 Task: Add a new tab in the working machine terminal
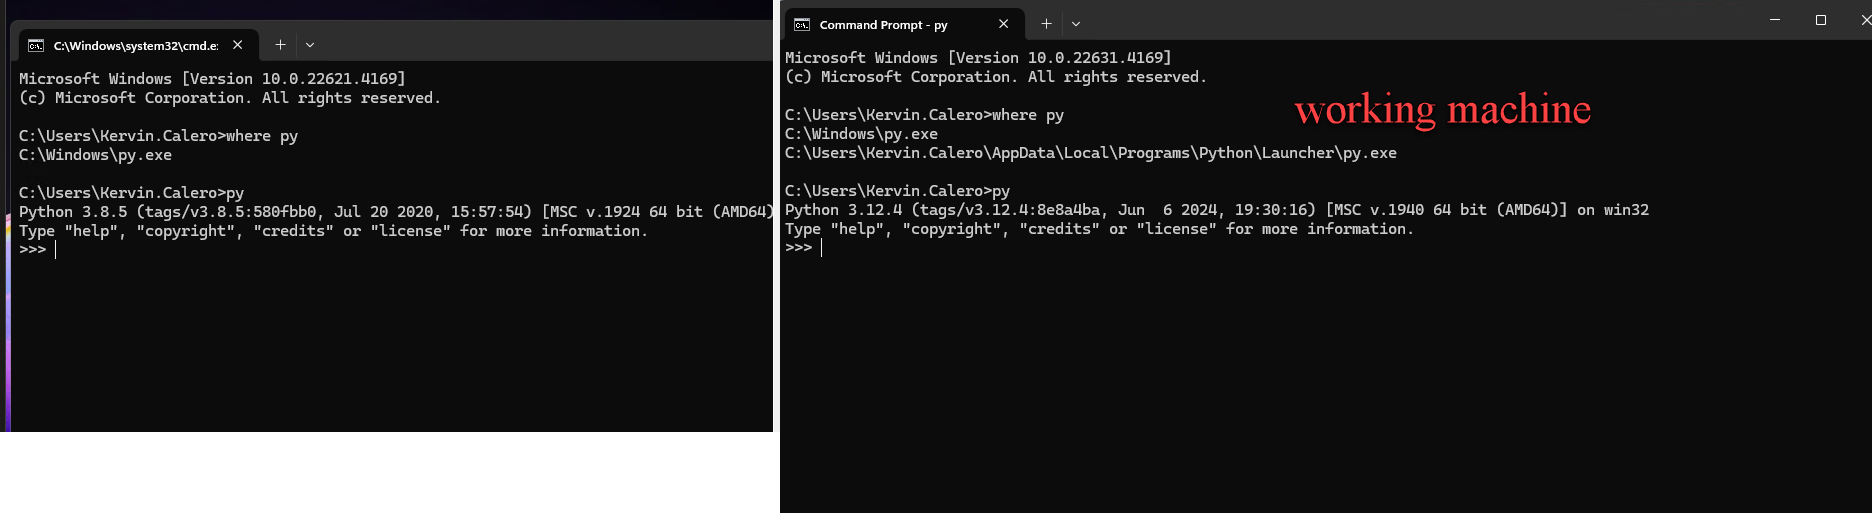pyautogui.click(x=1046, y=24)
